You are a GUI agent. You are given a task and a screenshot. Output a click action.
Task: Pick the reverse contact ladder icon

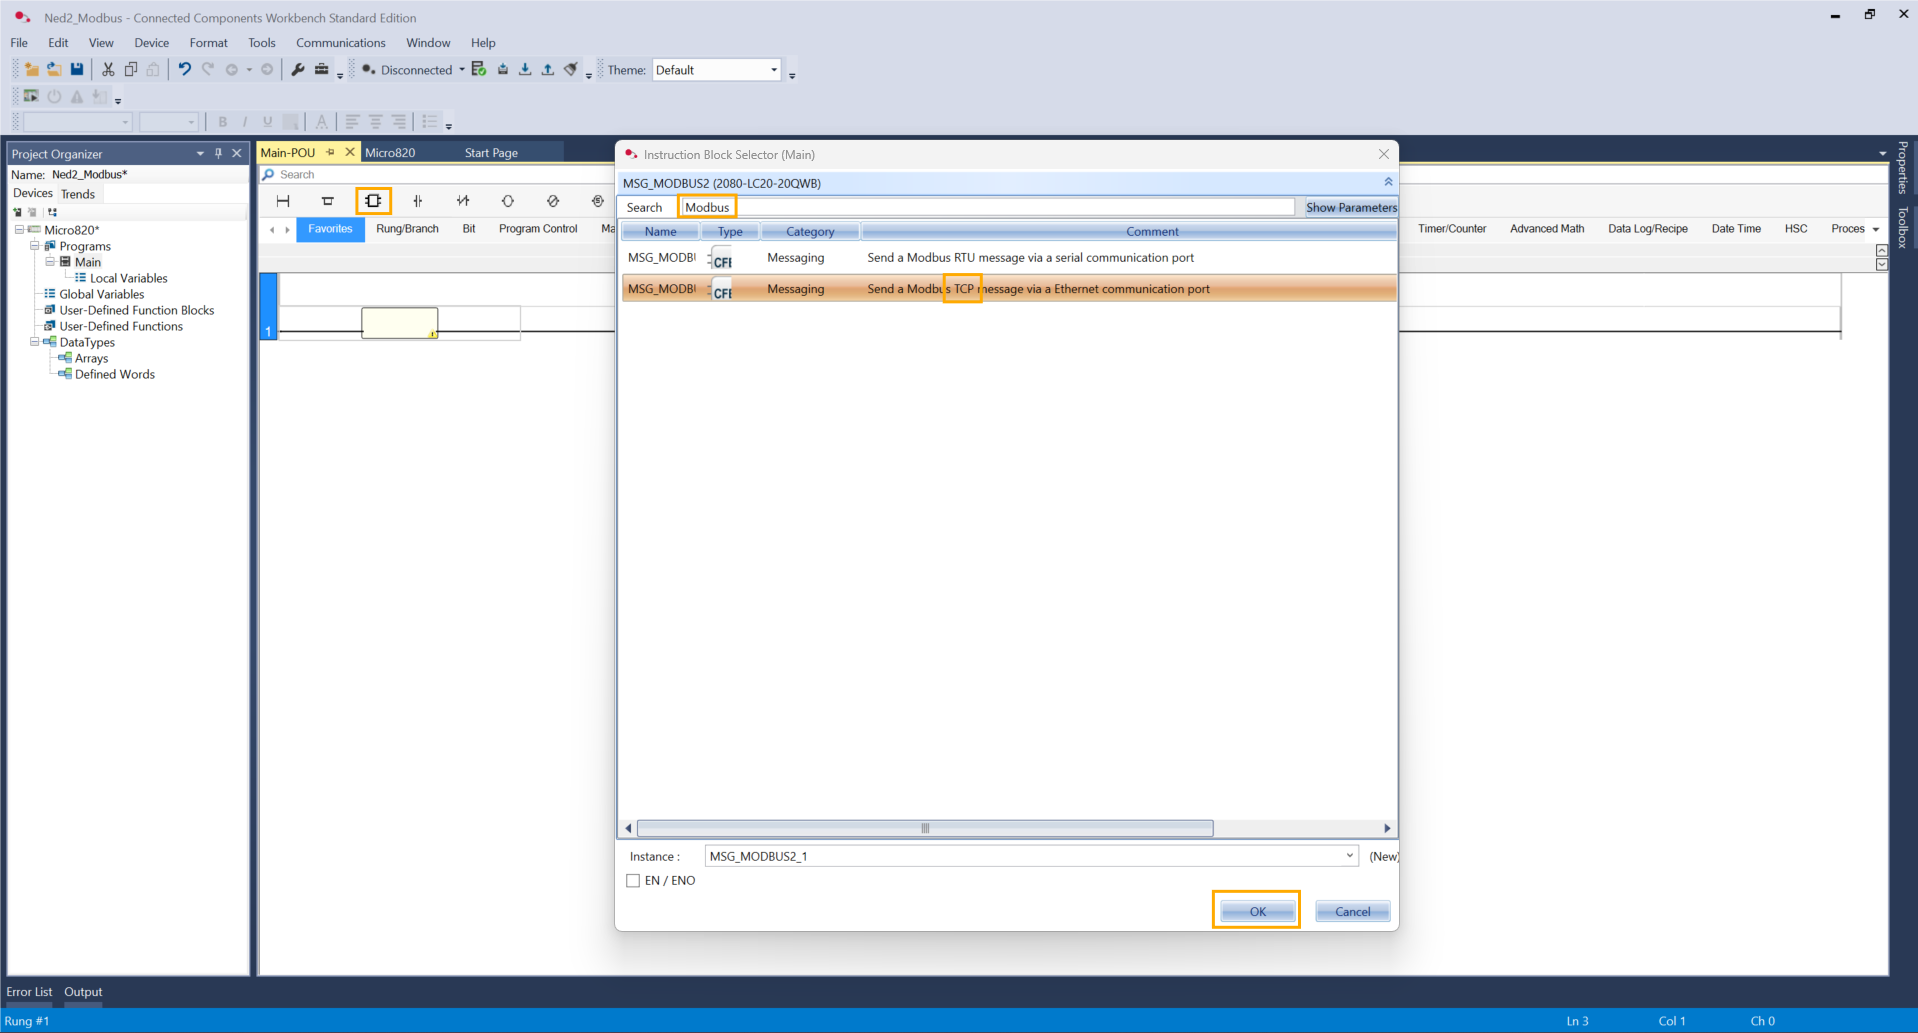pyautogui.click(x=463, y=201)
